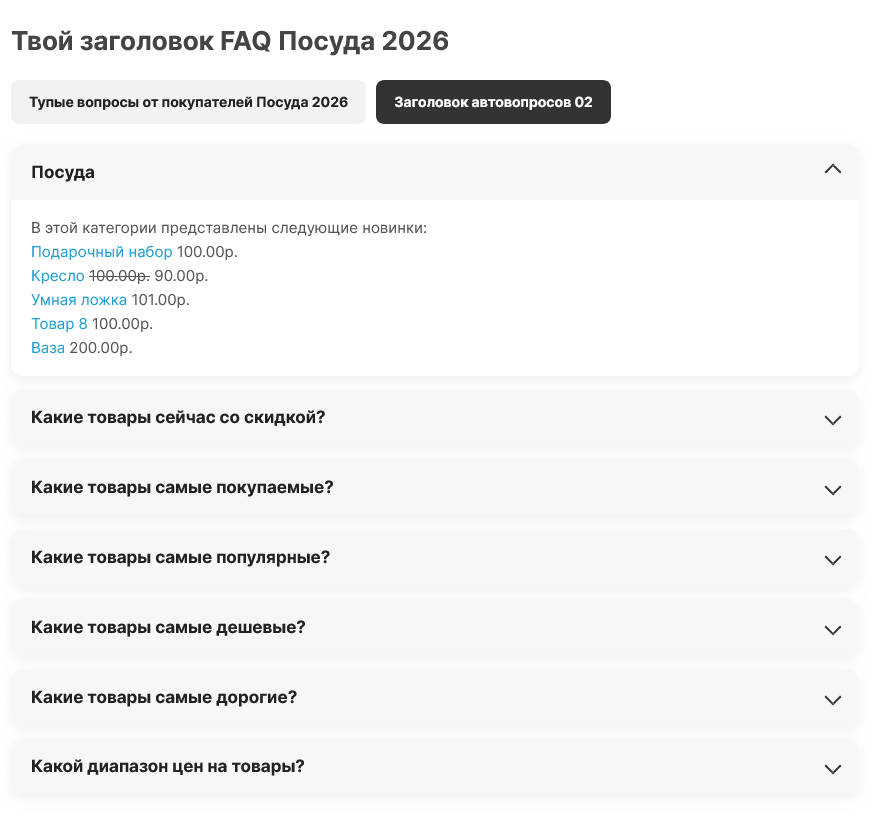The image size is (881, 824).
Task: Click chevron next to 'диапазон цен' question
Action: pyautogui.click(x=832, y=769)
